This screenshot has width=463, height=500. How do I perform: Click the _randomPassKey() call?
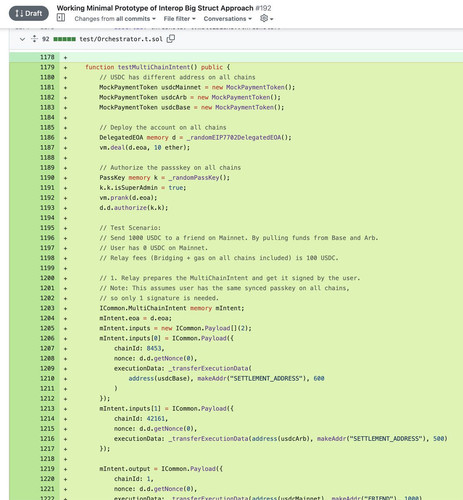pyautogui.click(x=199, y=177)
